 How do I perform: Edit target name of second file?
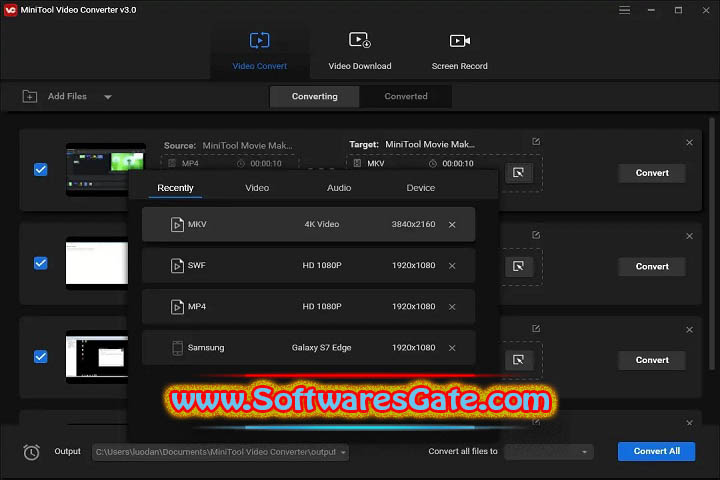coord(536,235)
